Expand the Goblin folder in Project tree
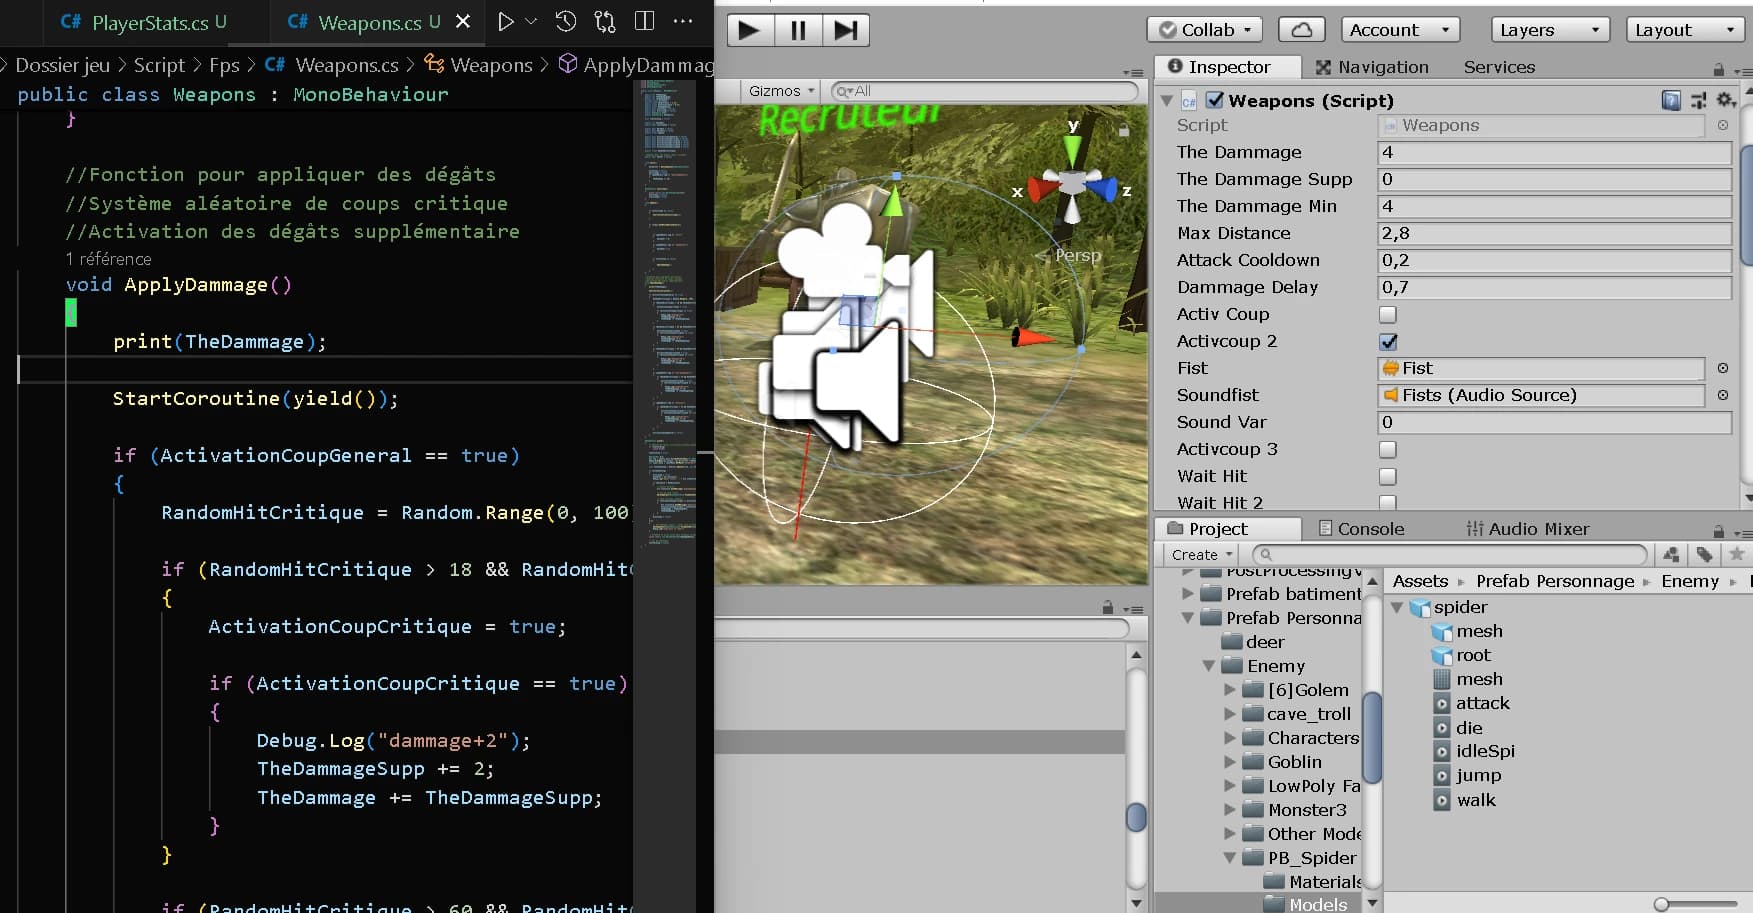This screenshot has height=913, width=1753. (x=1230, y=762)
